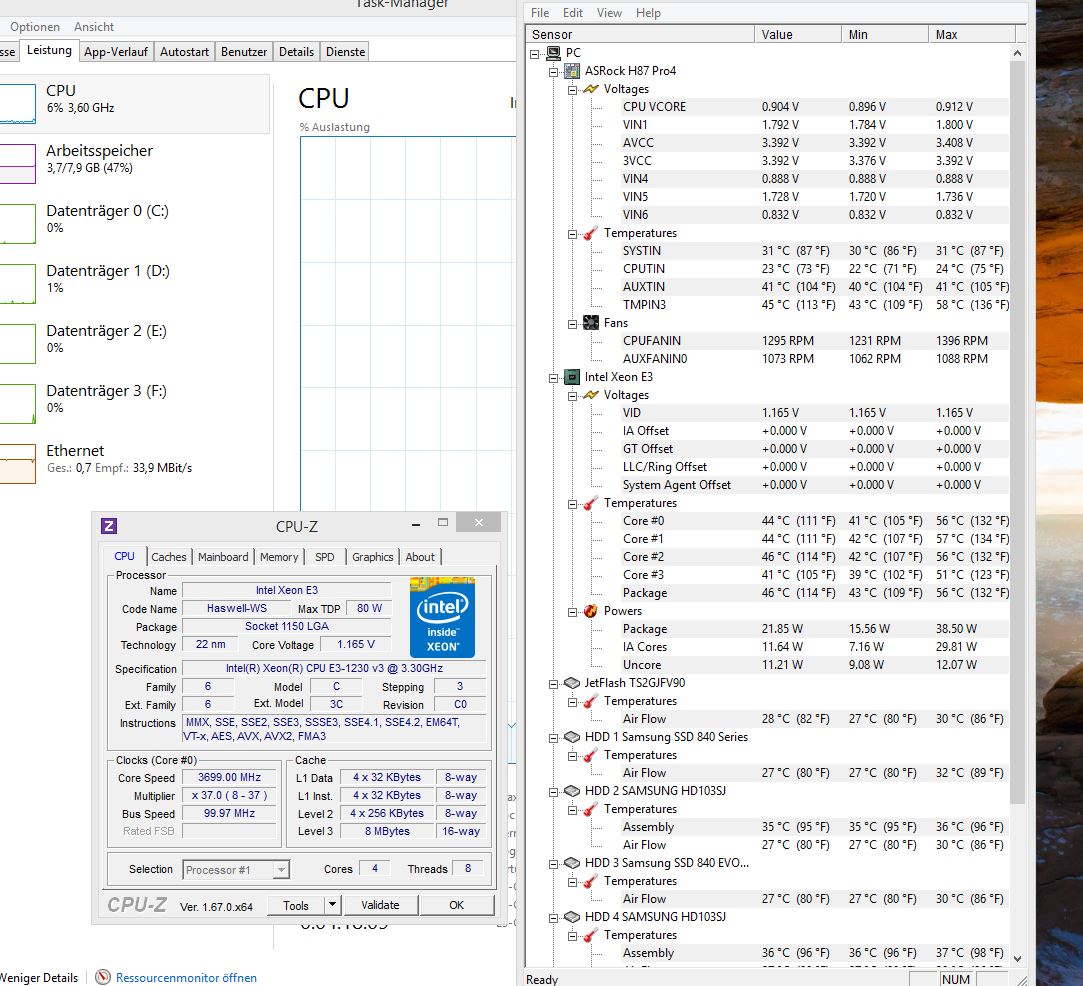Open the Processor #1 selection dropdown in CPU-Z
The height and width of the screenshot is (986, 1083).
click(x=280, y=869)
